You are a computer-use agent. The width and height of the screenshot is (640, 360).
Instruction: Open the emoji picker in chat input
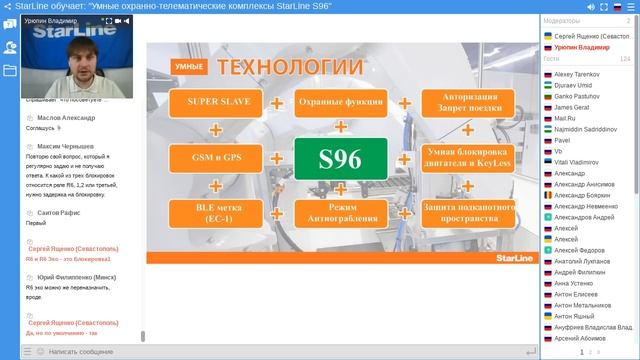40,351
